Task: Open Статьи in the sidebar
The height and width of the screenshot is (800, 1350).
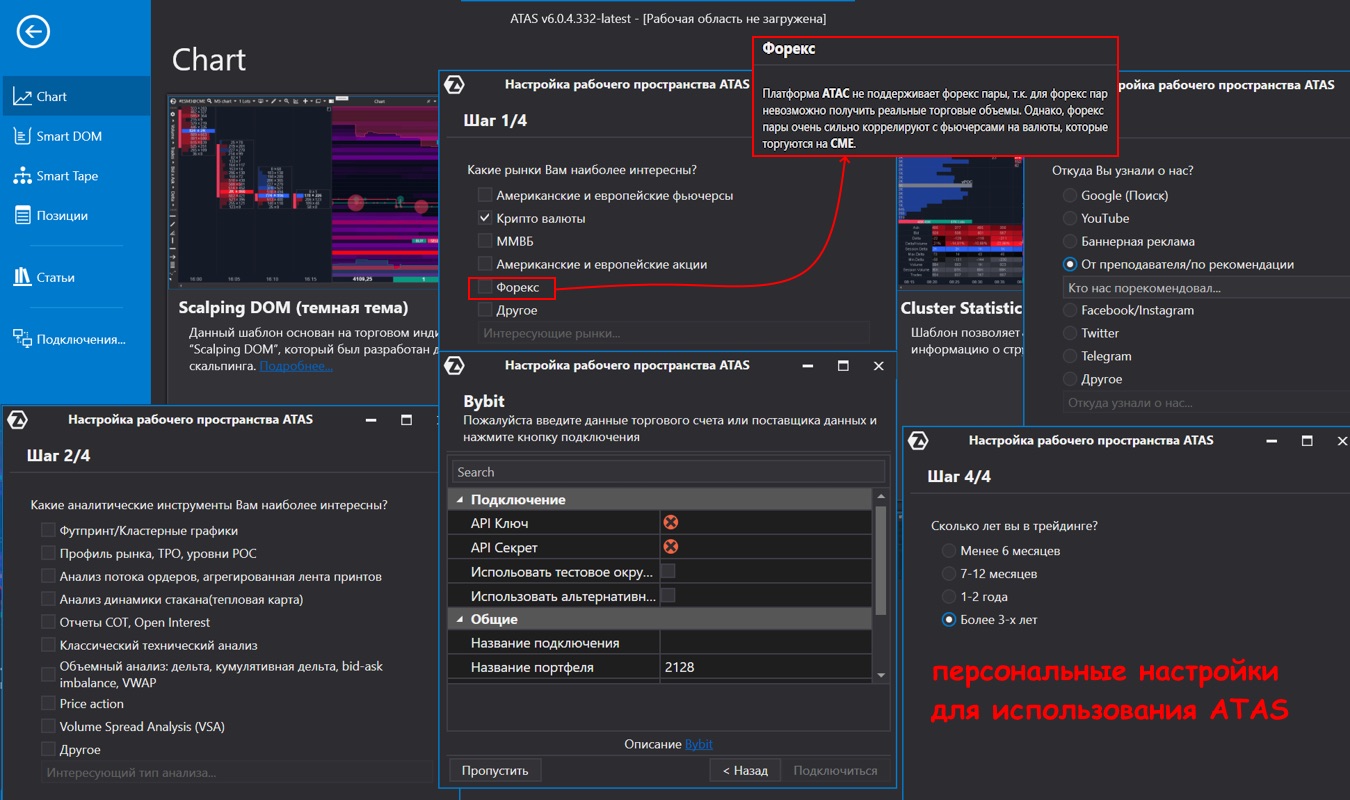Action: 75,277
